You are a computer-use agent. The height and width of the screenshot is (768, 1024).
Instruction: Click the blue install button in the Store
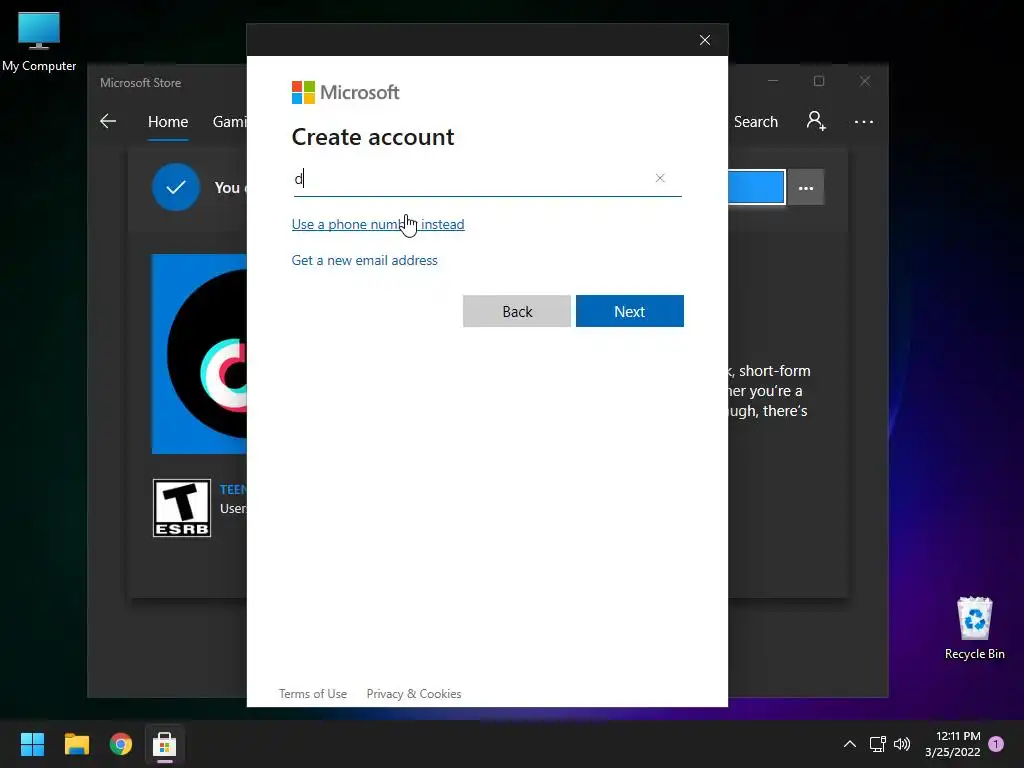[756, 187]
